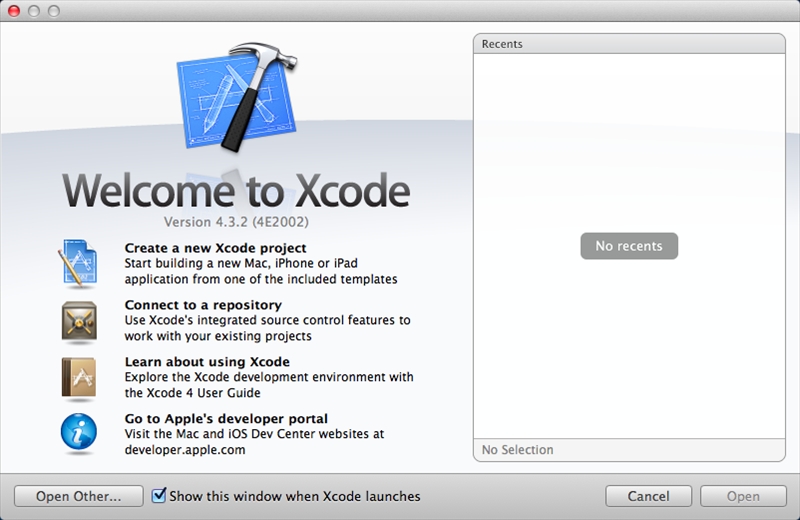
Task: Close the window with the red button
Action: (x=14, y=11)
